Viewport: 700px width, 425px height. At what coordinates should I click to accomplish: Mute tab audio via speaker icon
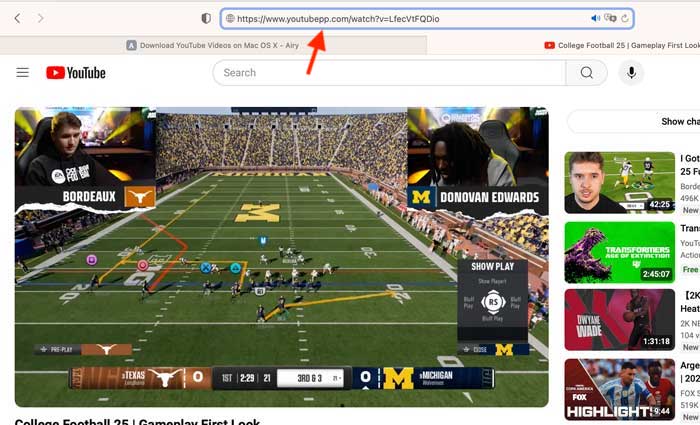[x=596, y=18]
